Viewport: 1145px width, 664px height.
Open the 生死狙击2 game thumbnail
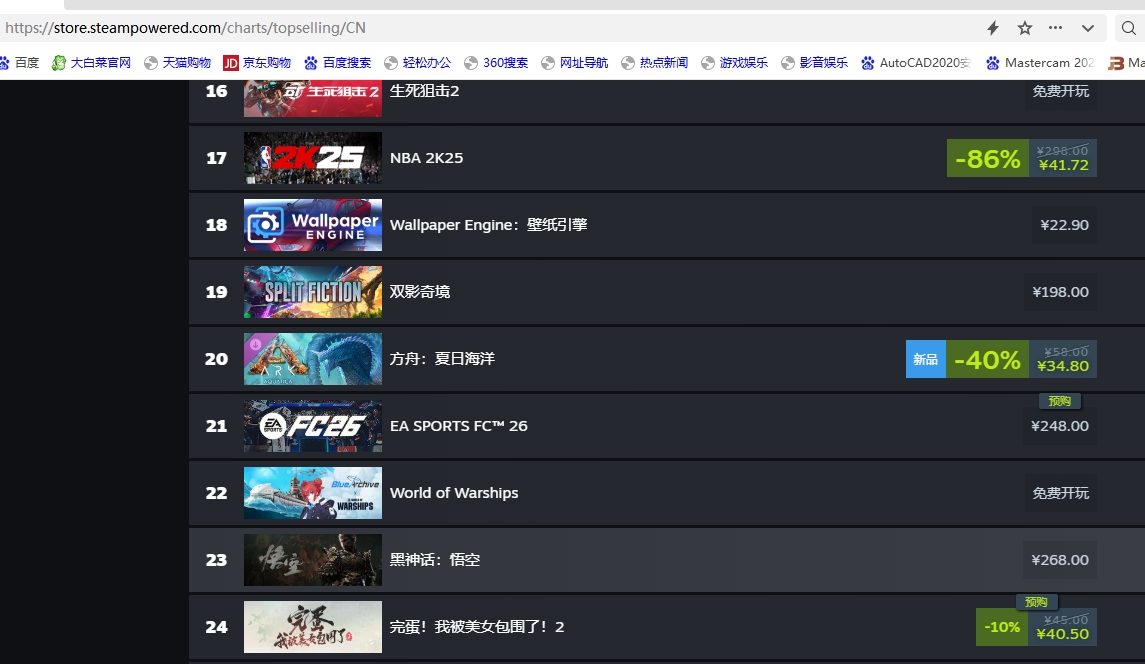coord(313,98)
